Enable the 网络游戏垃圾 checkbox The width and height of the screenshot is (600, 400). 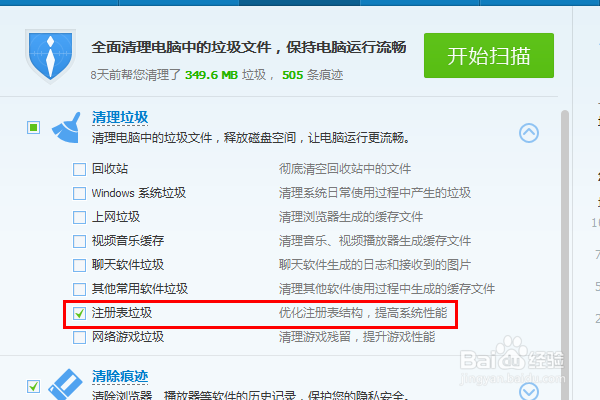coord(79,337)
